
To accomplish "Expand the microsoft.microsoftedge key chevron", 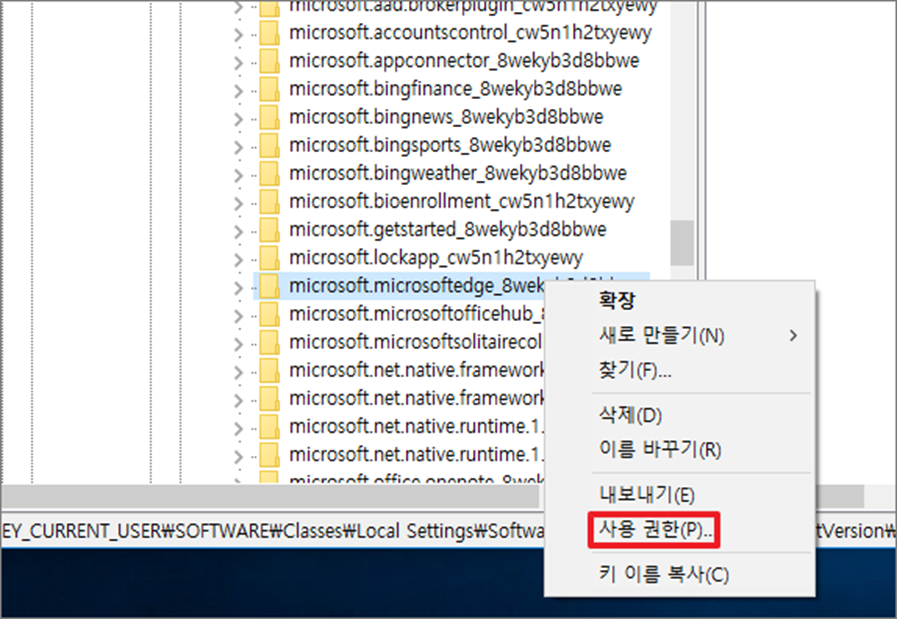I will click(x=239, y=288).
